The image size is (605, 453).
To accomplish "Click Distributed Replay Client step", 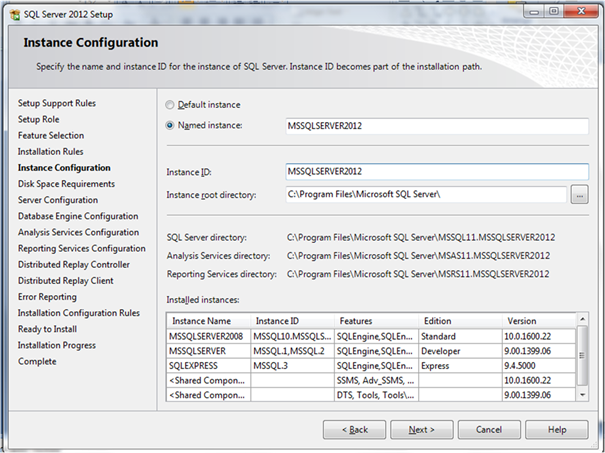I will coord(66,281).
